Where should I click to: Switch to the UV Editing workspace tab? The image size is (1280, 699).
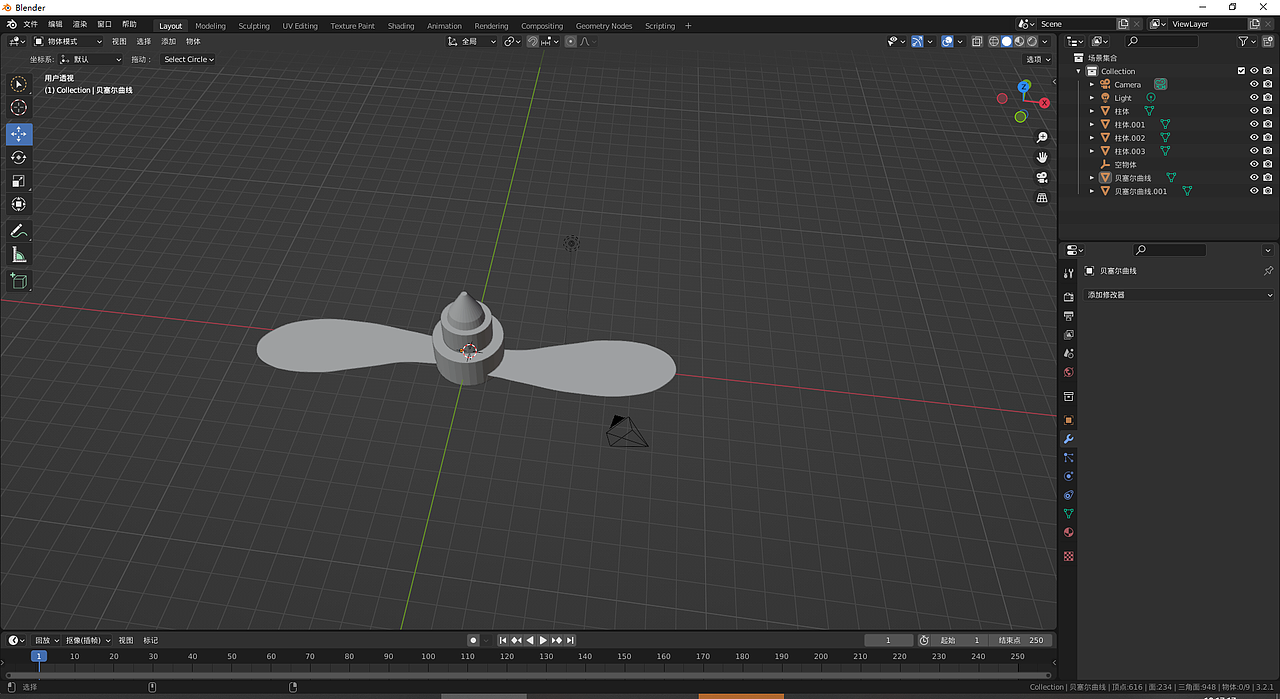click(300, 26)
